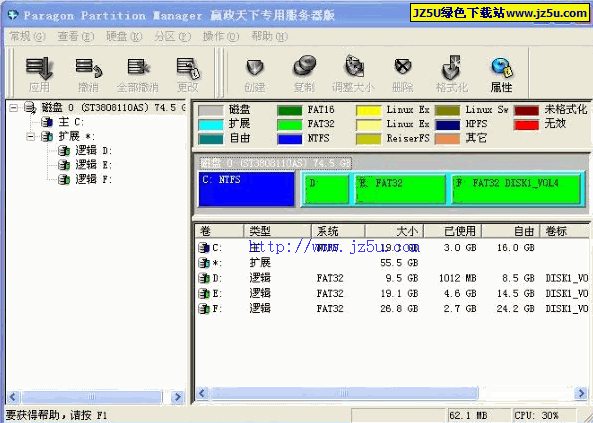Click the 调整大小 (Resize) toolbar icon

click(354, 67)
